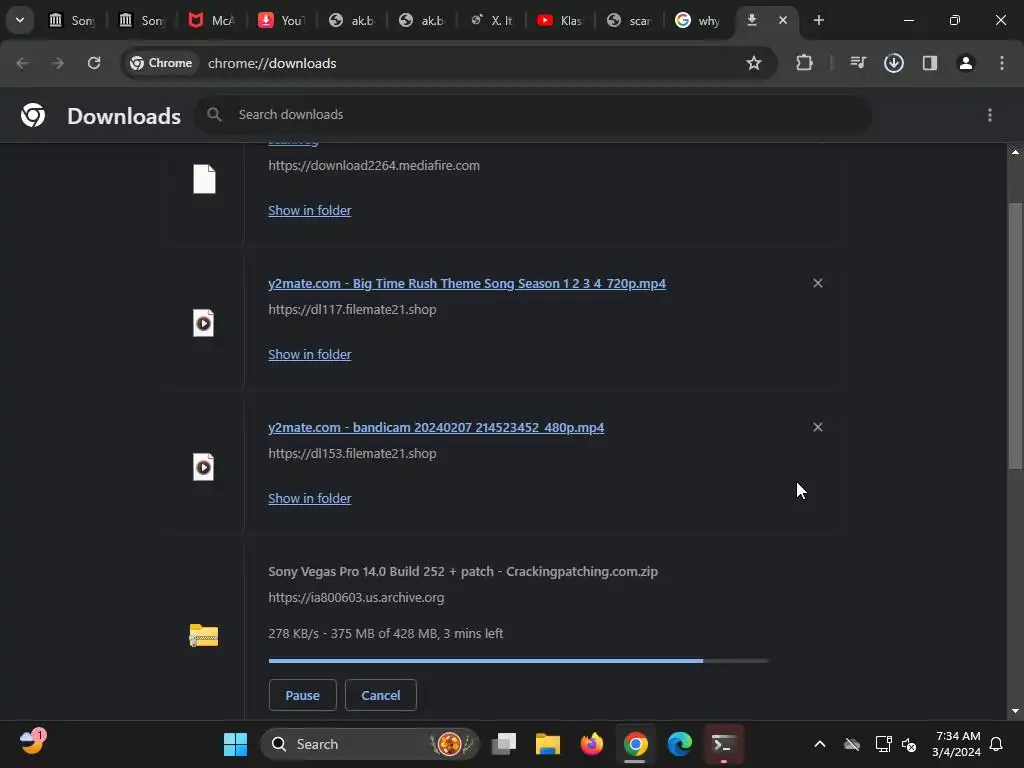Click the taskbar Search box
This screenshot has height=768, width=1024.
pos(369,744)
